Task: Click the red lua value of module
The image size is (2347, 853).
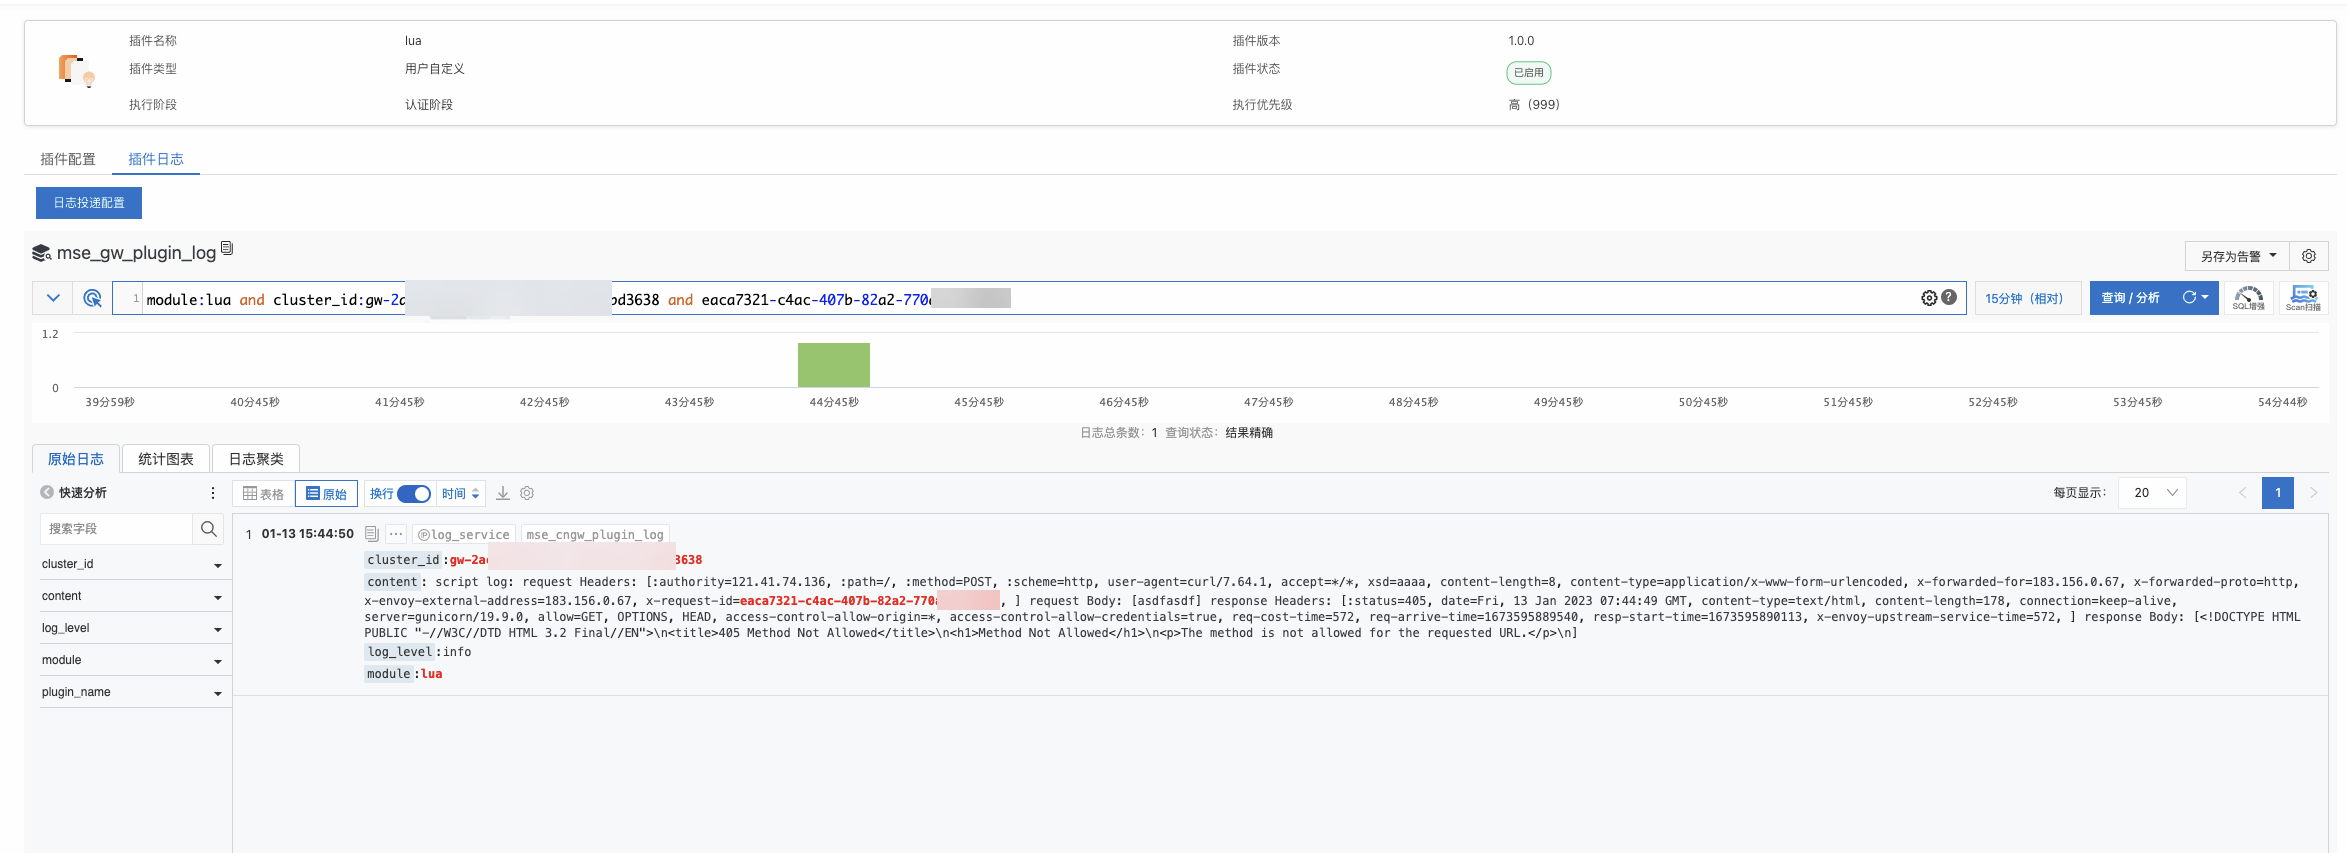Action: 432,674
